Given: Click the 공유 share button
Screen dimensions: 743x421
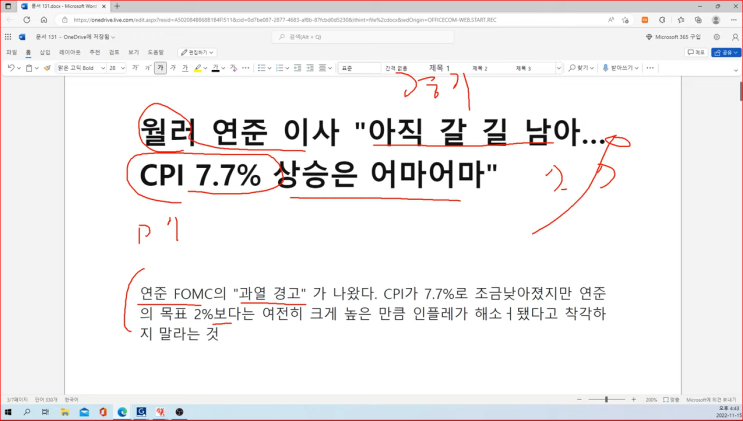Looking at the screenshot, I should point(726,52).
